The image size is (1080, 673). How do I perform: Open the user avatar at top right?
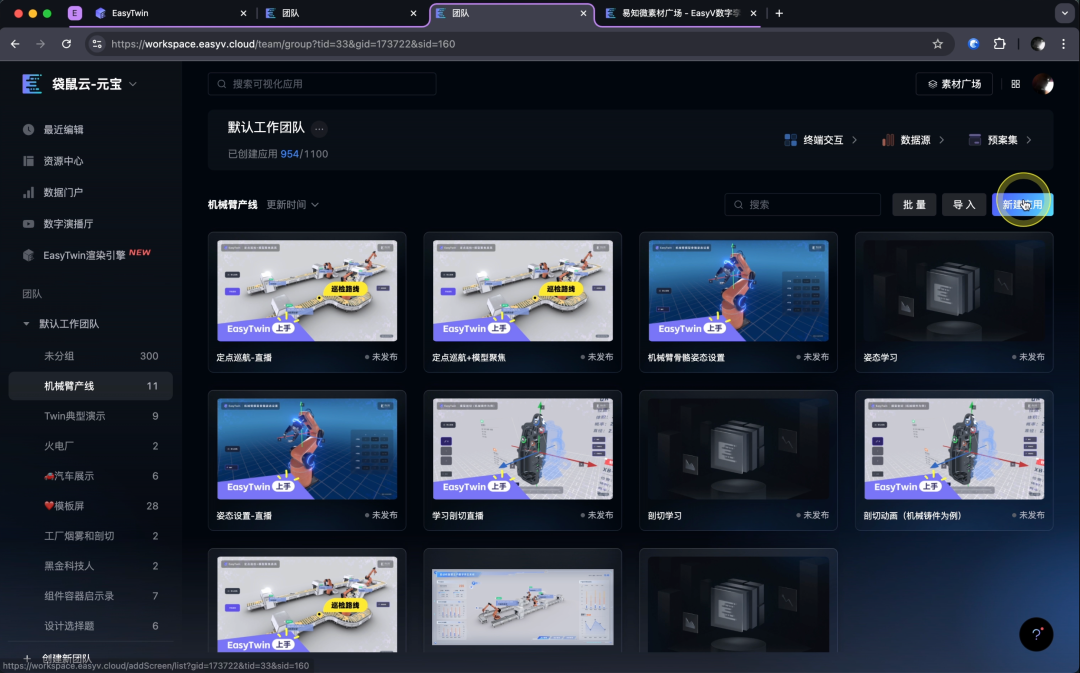point(1043,84)
